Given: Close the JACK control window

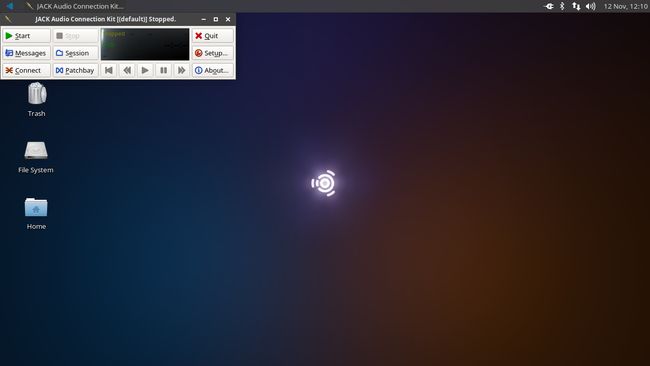Looking at the screenshot, I should [228, 19].
